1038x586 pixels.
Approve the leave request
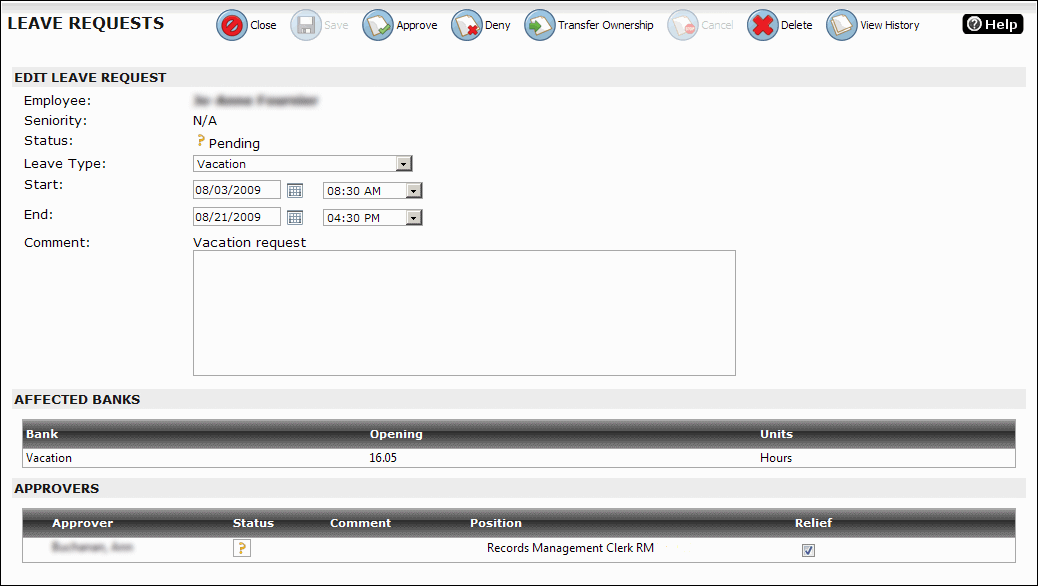click(377, 26)
